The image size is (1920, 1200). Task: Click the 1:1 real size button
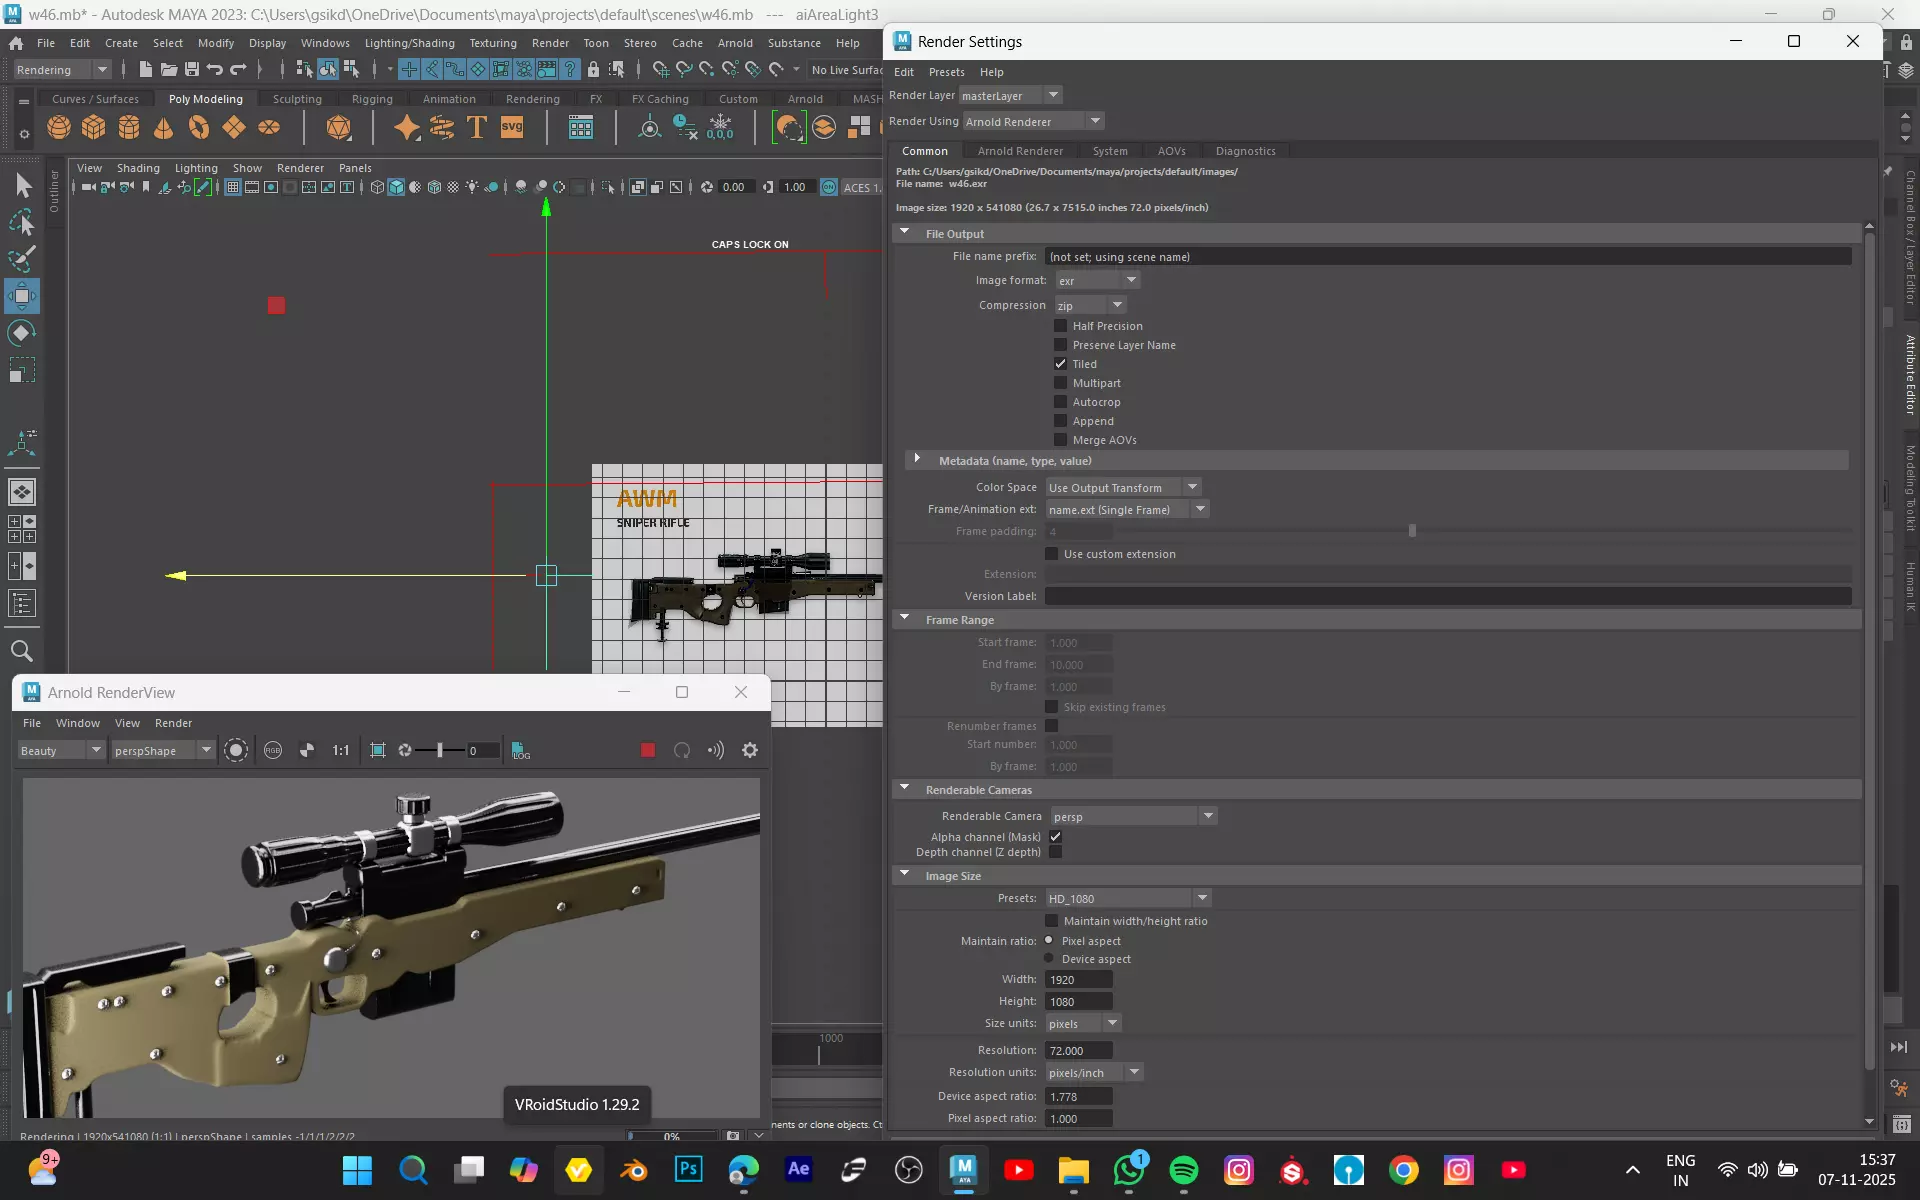341,750
